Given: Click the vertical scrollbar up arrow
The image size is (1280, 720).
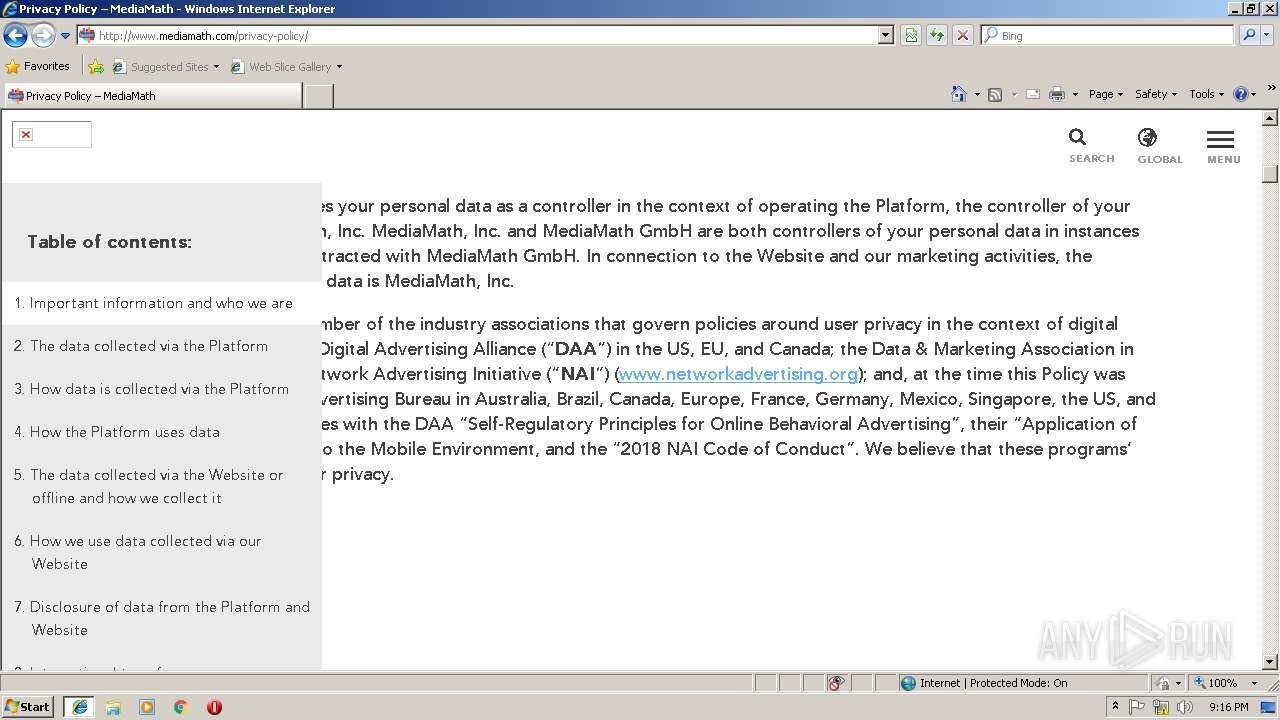Looking at the screenshot, I should 1270,118.
